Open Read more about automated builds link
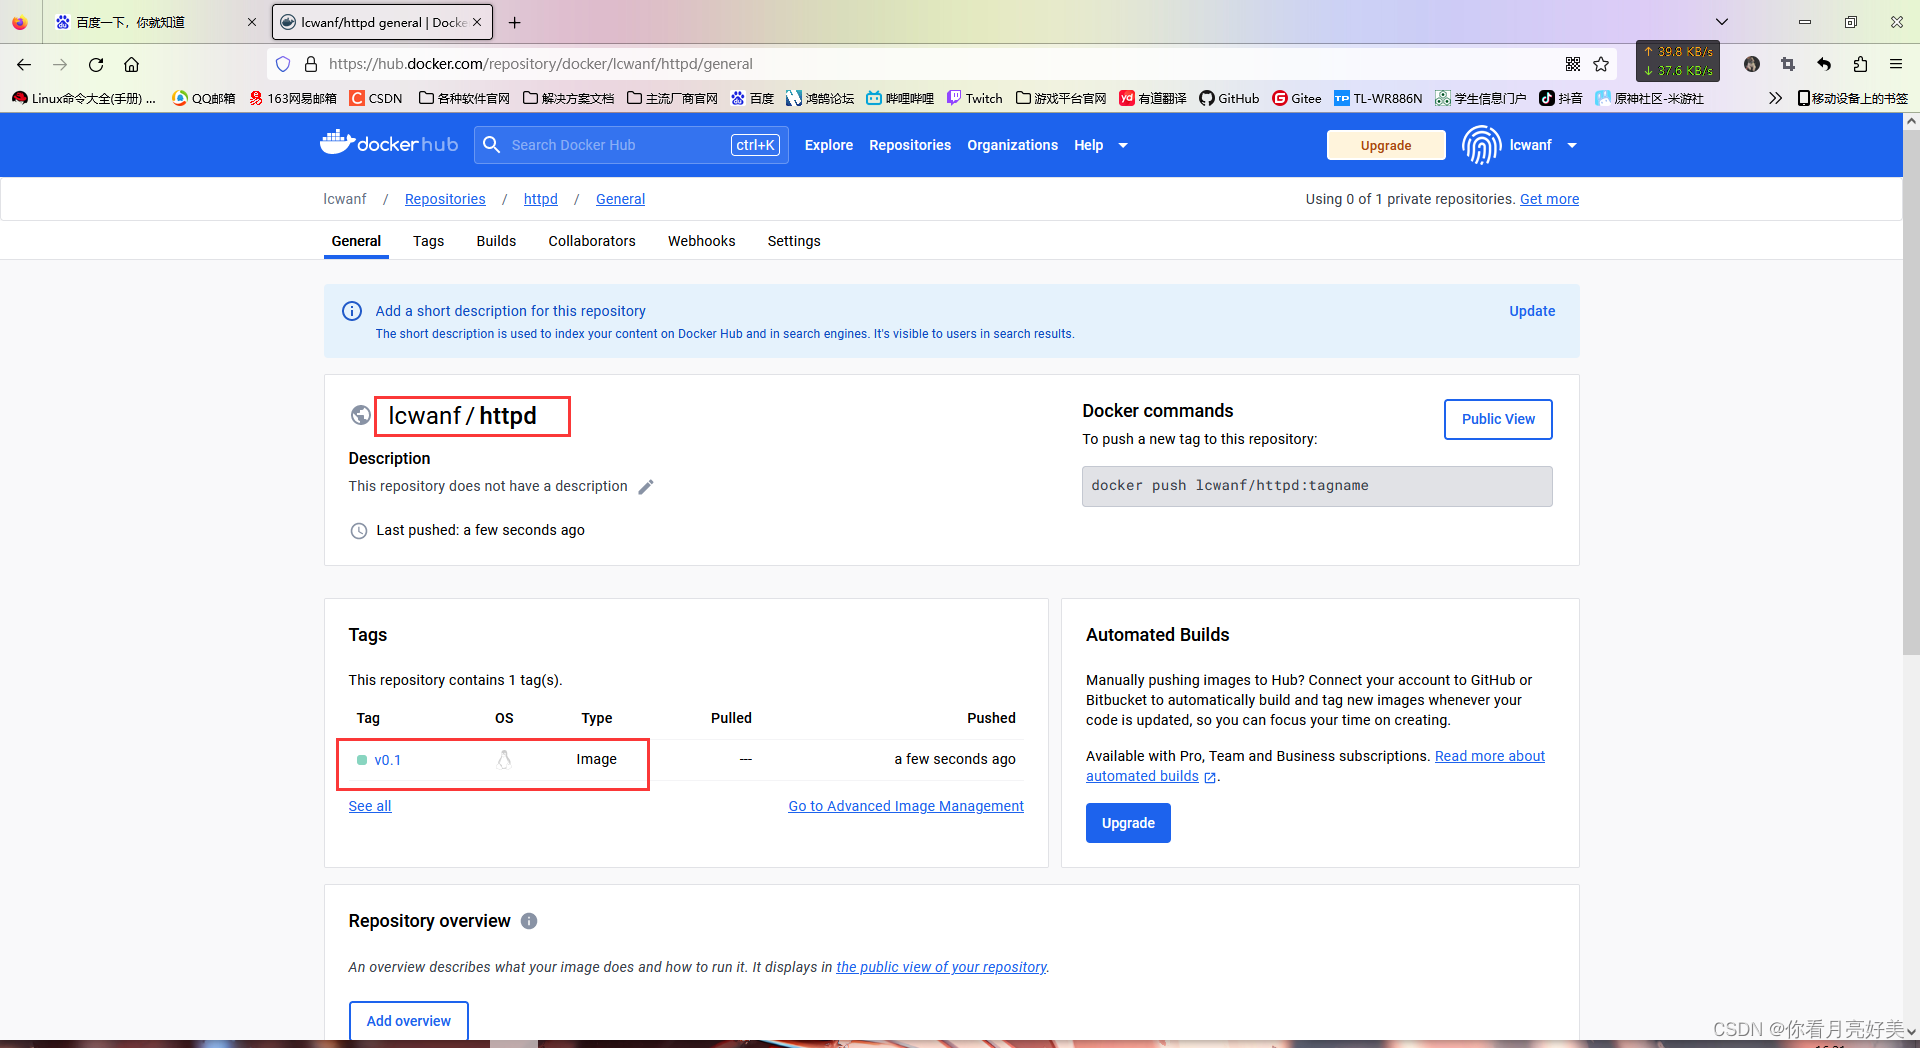The width and height of the screenshot is (1920, 1048). tap(1489, 756)
